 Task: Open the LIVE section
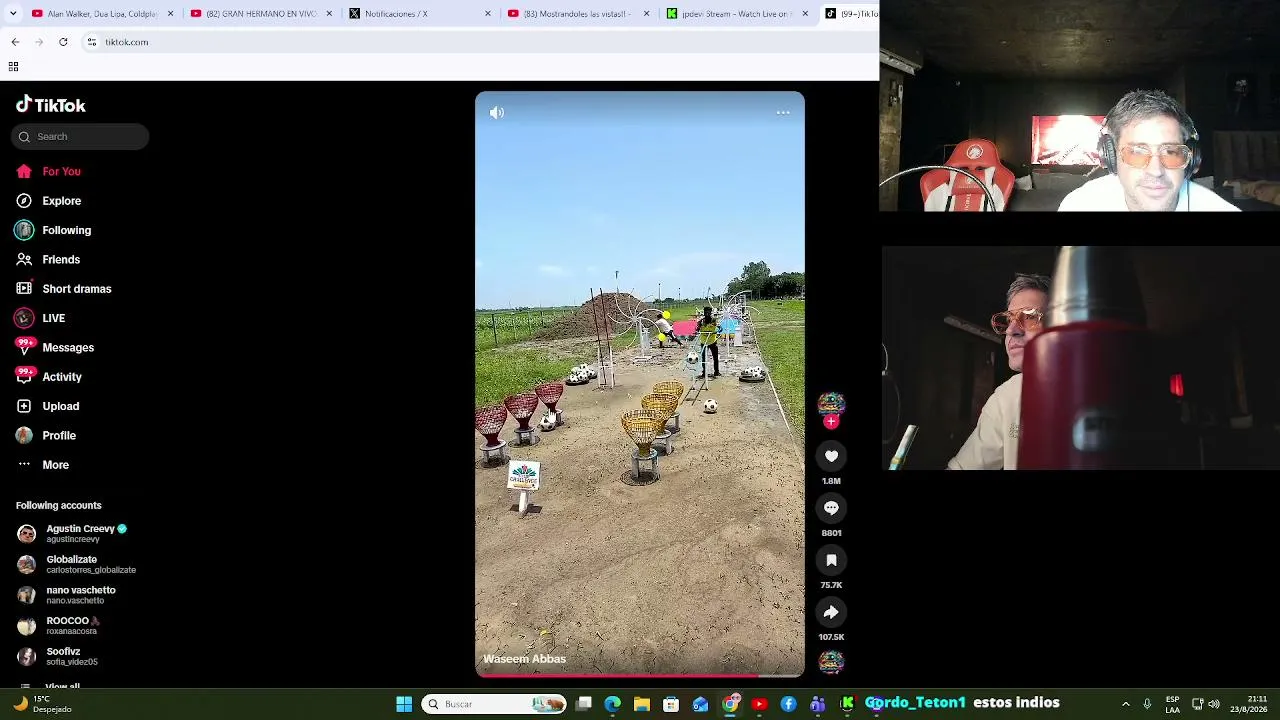[54, 318]
